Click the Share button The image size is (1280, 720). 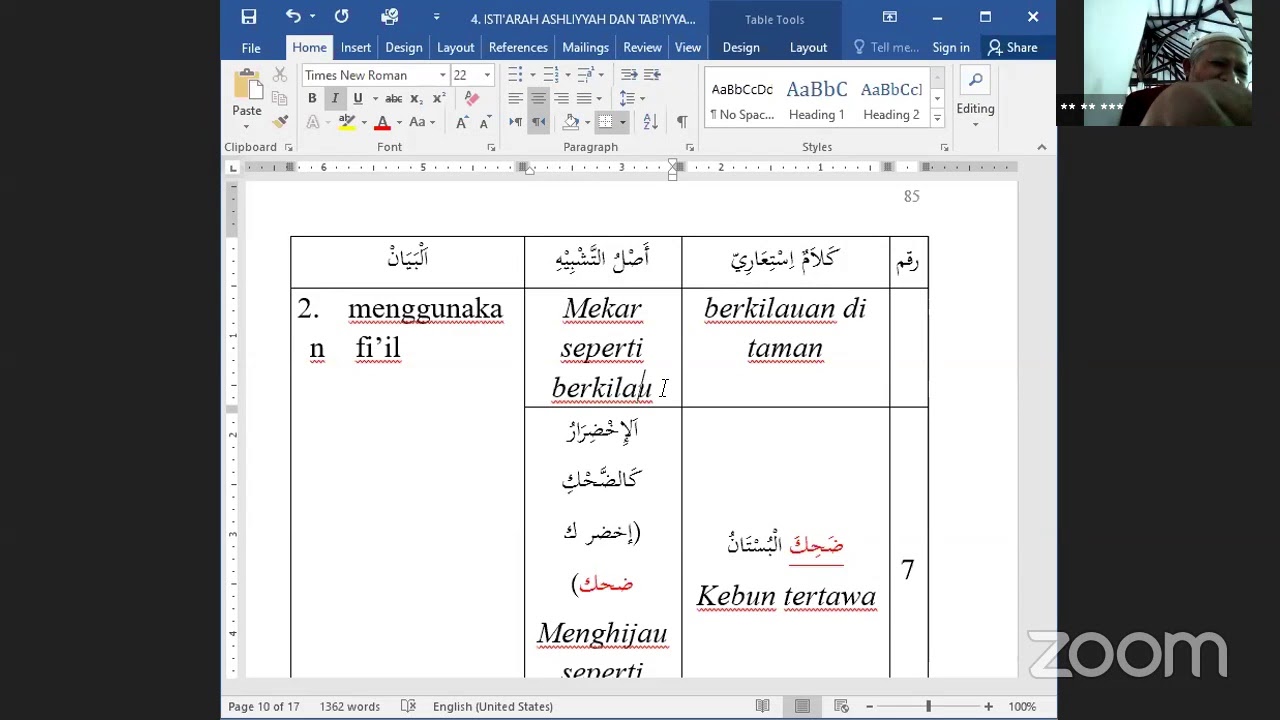[x=1013, y=47]
